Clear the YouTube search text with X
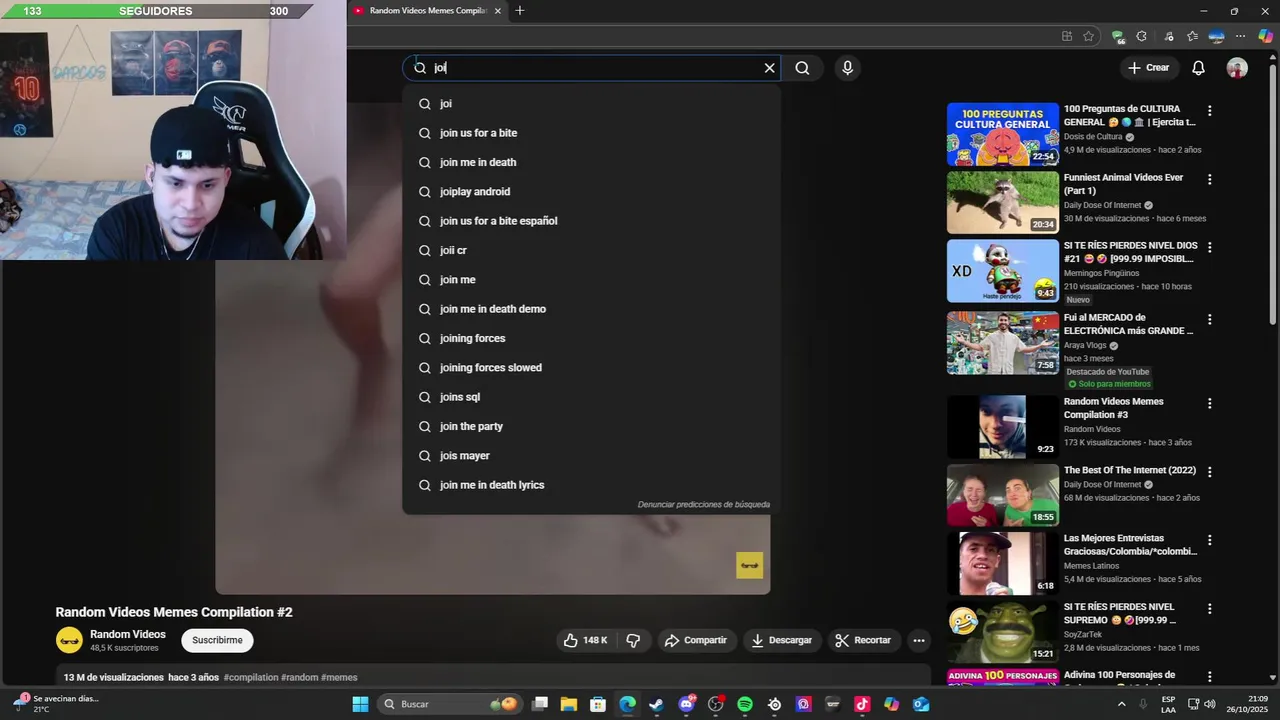This screenshot has height=720, width=1280. pyautogui.click(x=769, y=68)
